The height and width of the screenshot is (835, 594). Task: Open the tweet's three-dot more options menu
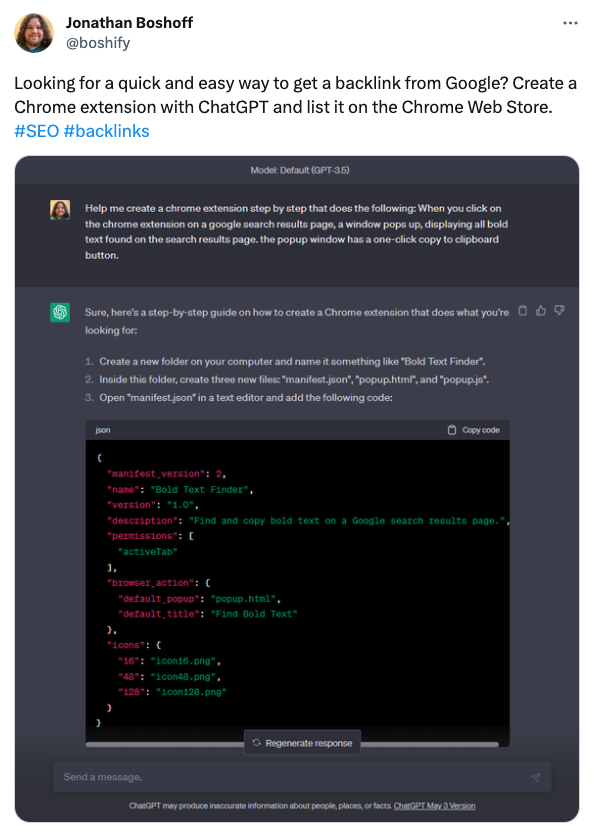click(x=570, y=23)
